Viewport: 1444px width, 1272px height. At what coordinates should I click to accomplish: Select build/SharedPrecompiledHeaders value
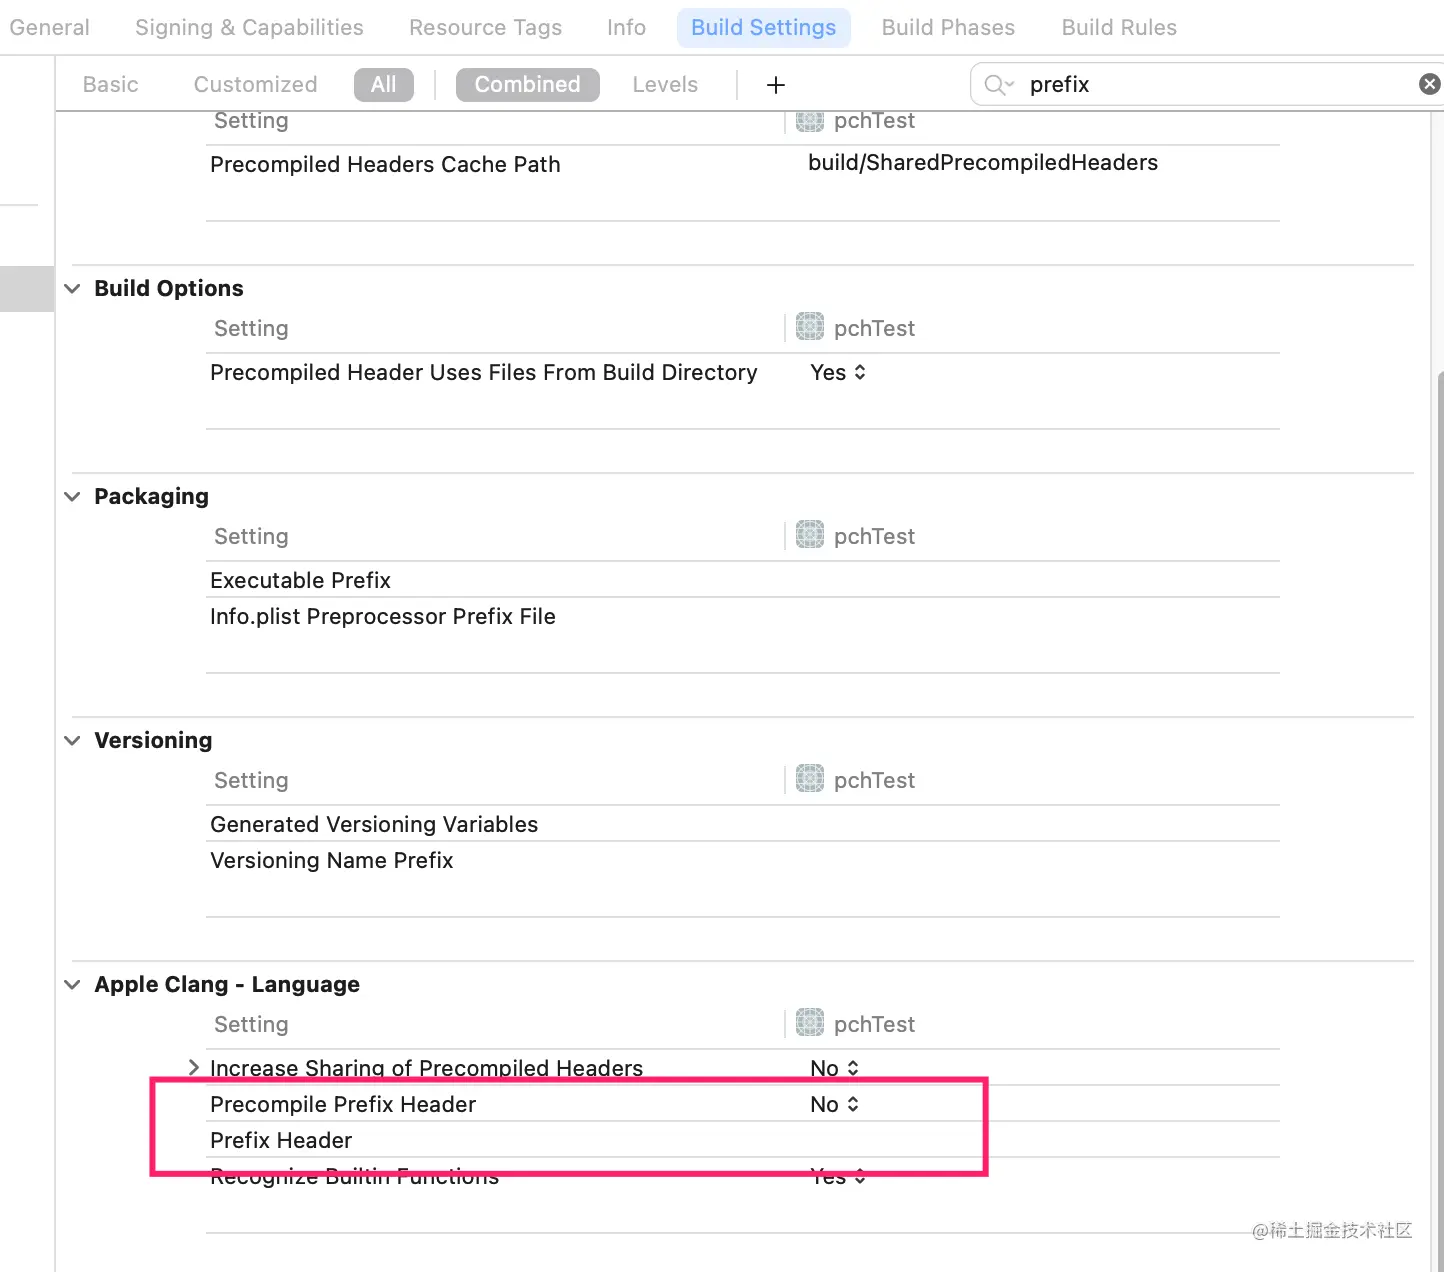[x=983, y=162]
